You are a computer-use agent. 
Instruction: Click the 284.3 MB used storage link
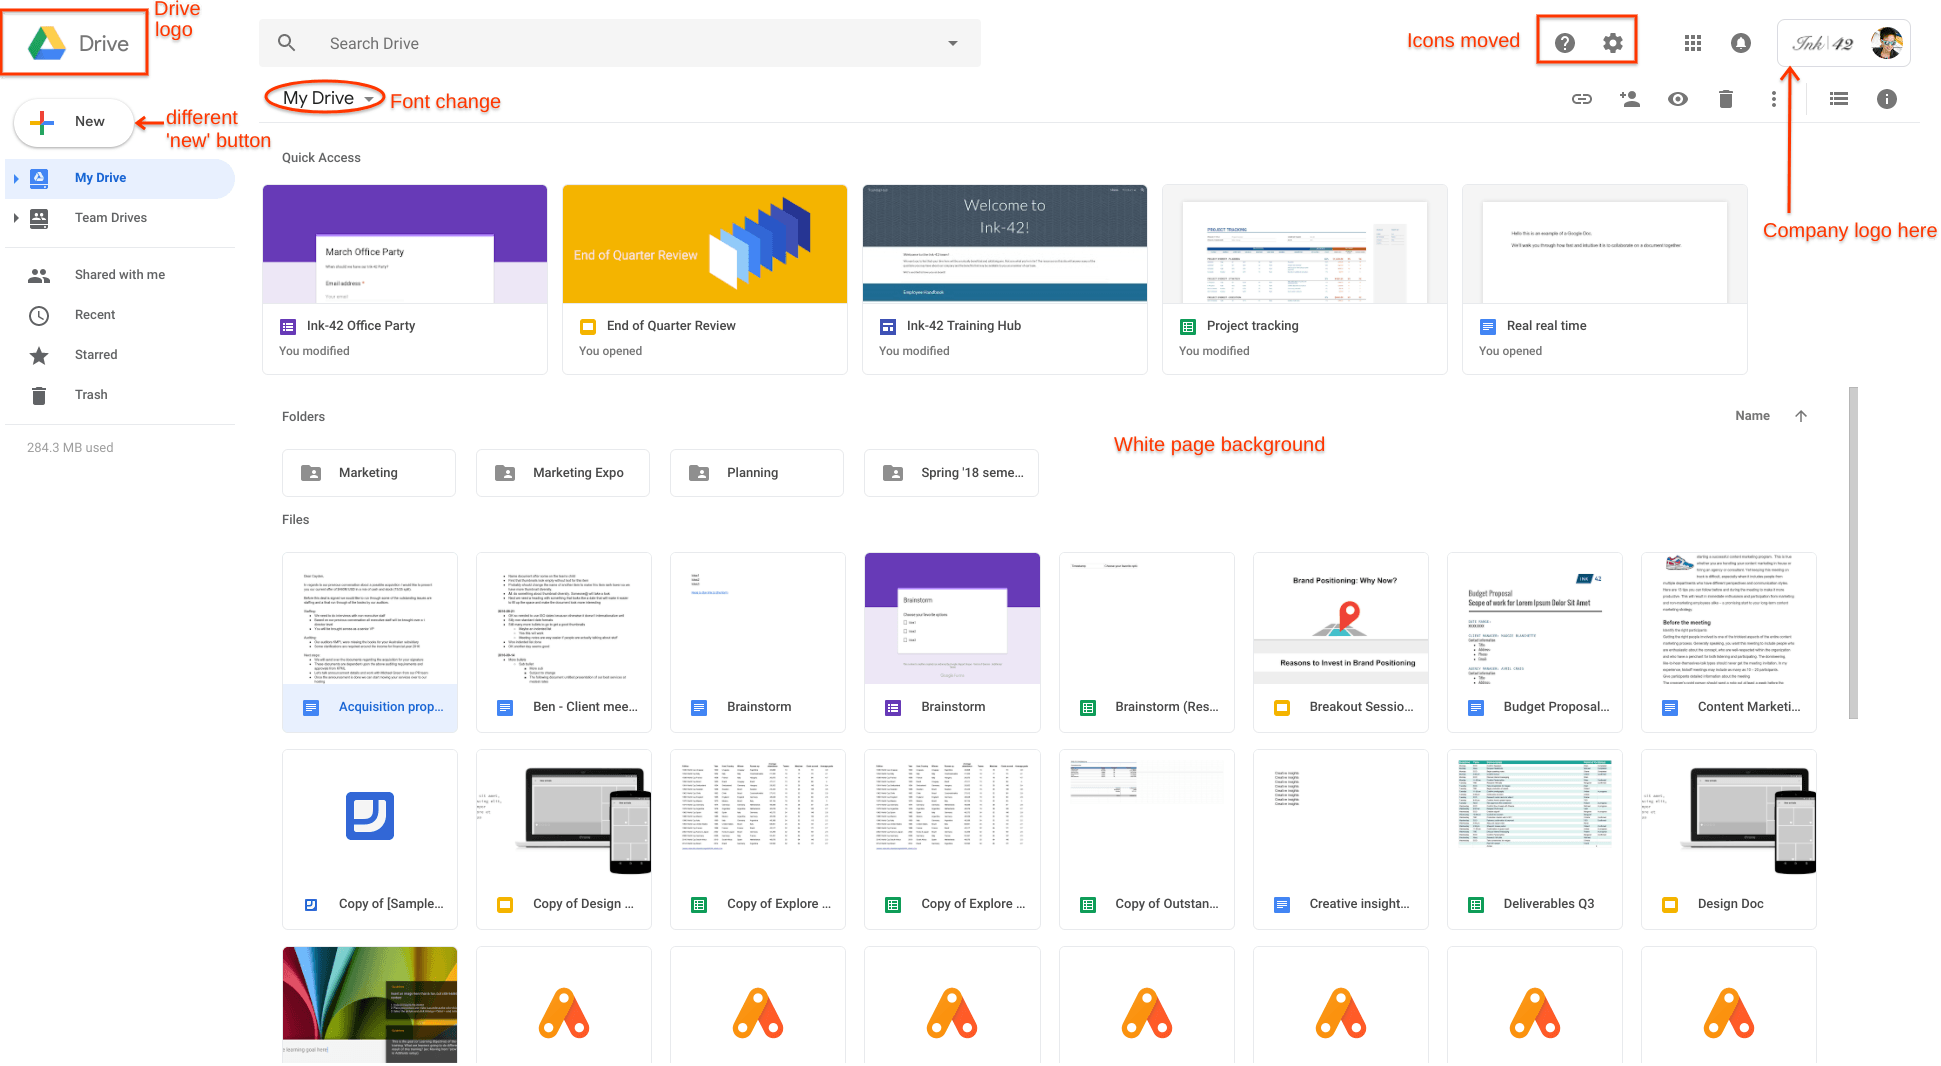pyautogui.click(x=70, y=448)
